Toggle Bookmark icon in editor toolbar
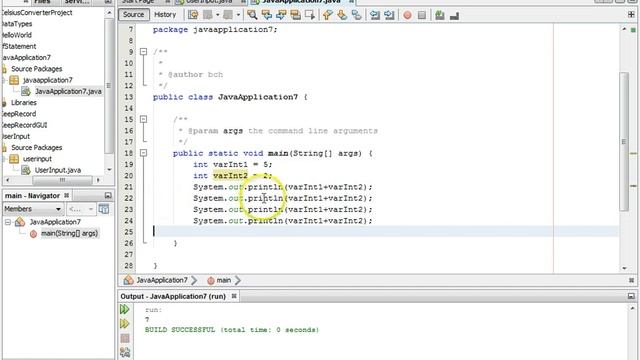Viewport: 640px width, 360px height. click(356, 15)
